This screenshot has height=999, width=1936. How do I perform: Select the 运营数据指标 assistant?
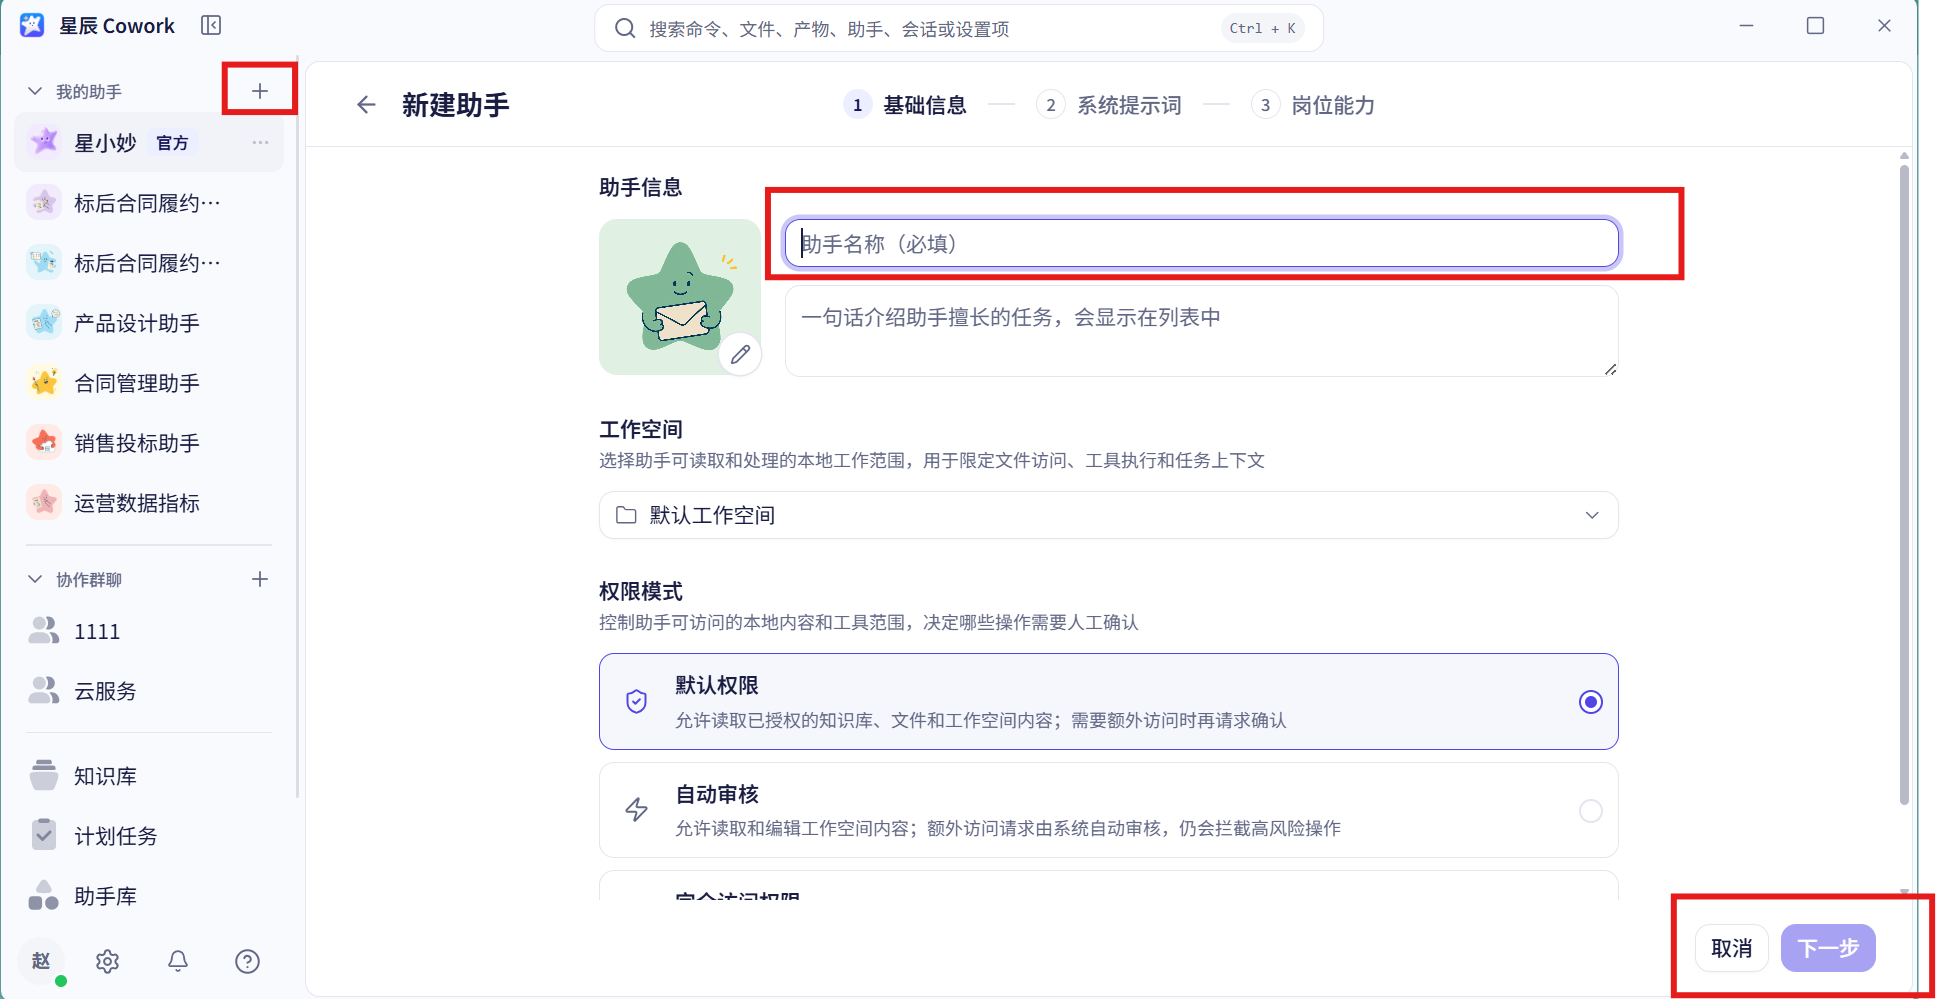150,503
